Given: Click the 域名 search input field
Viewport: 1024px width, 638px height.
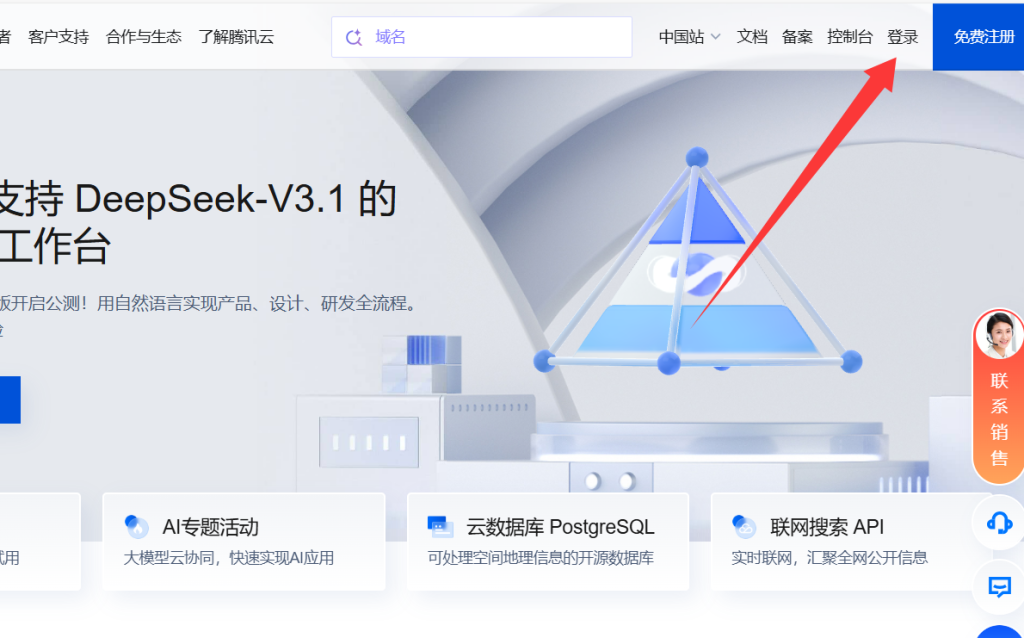Looking at the screenshot, I should (x=481, y=37).
